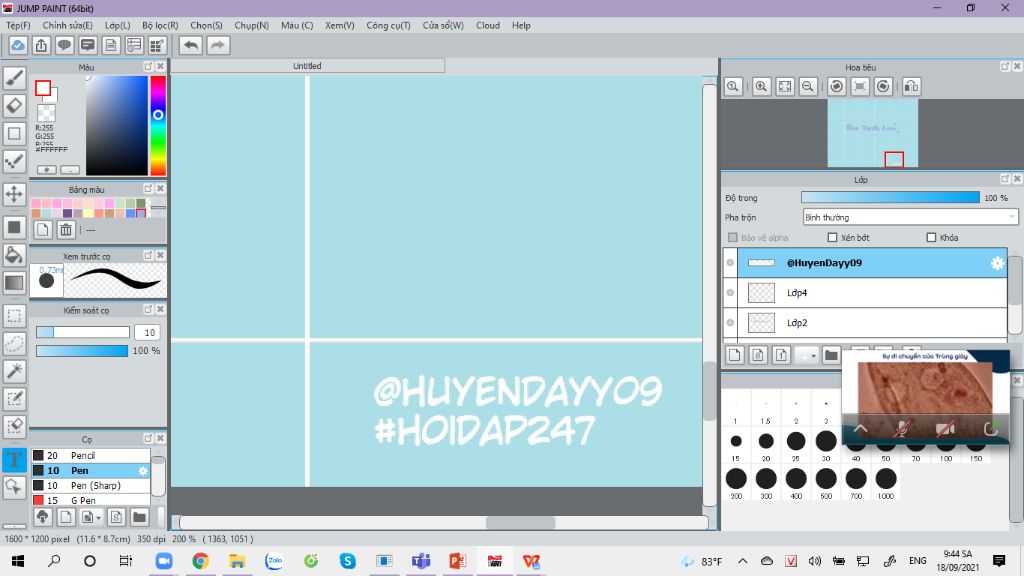The width and height of the screenshot is (1024, 576).
Task: Add a new layer in the Lớp panel
Action: coord(735,355)
